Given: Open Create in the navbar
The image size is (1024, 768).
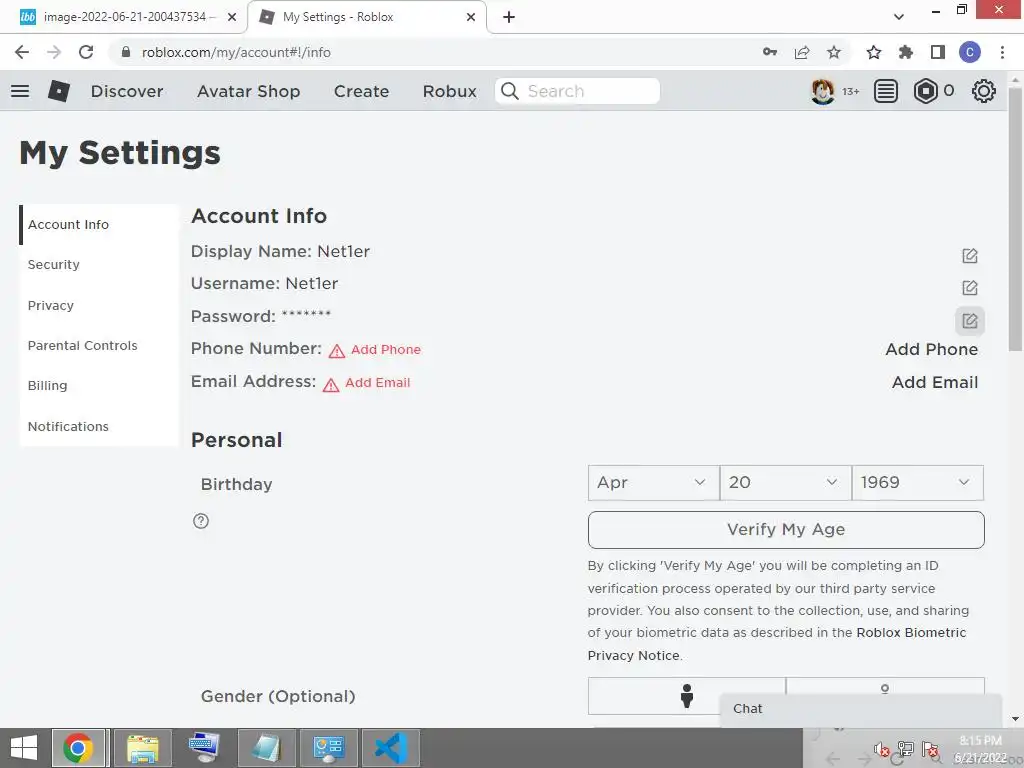Looking at the screenshot, I should pyautogui.click(x=361, y=91).
